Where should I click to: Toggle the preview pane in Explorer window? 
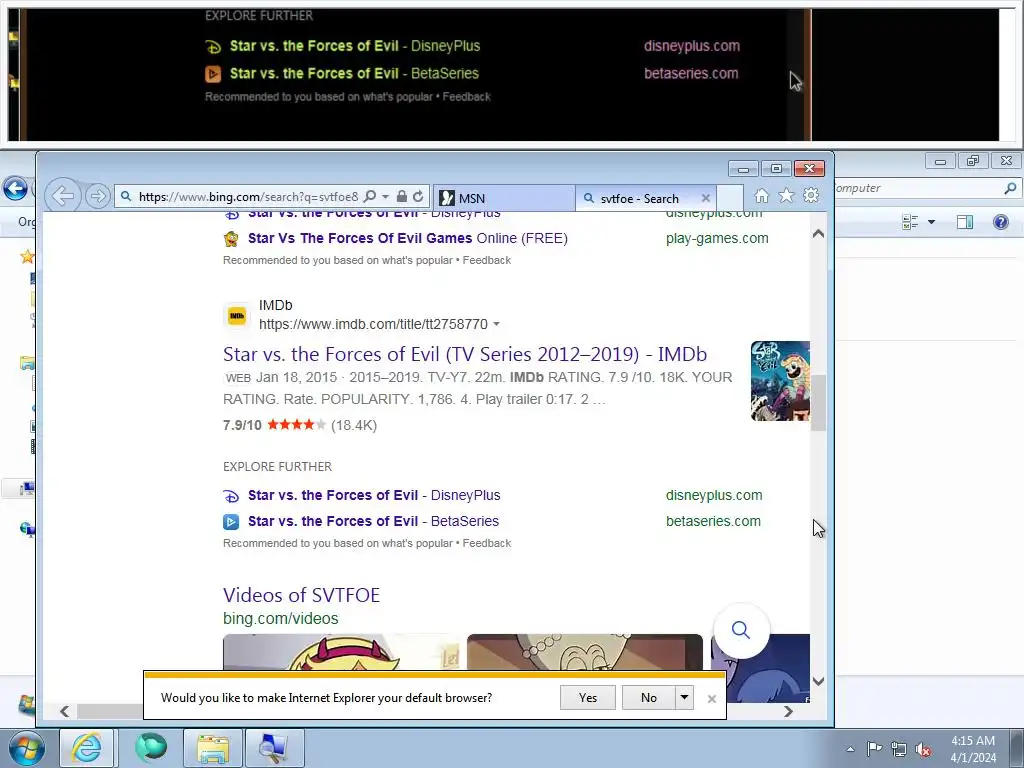pyautogui.click(x=965, y=222)
